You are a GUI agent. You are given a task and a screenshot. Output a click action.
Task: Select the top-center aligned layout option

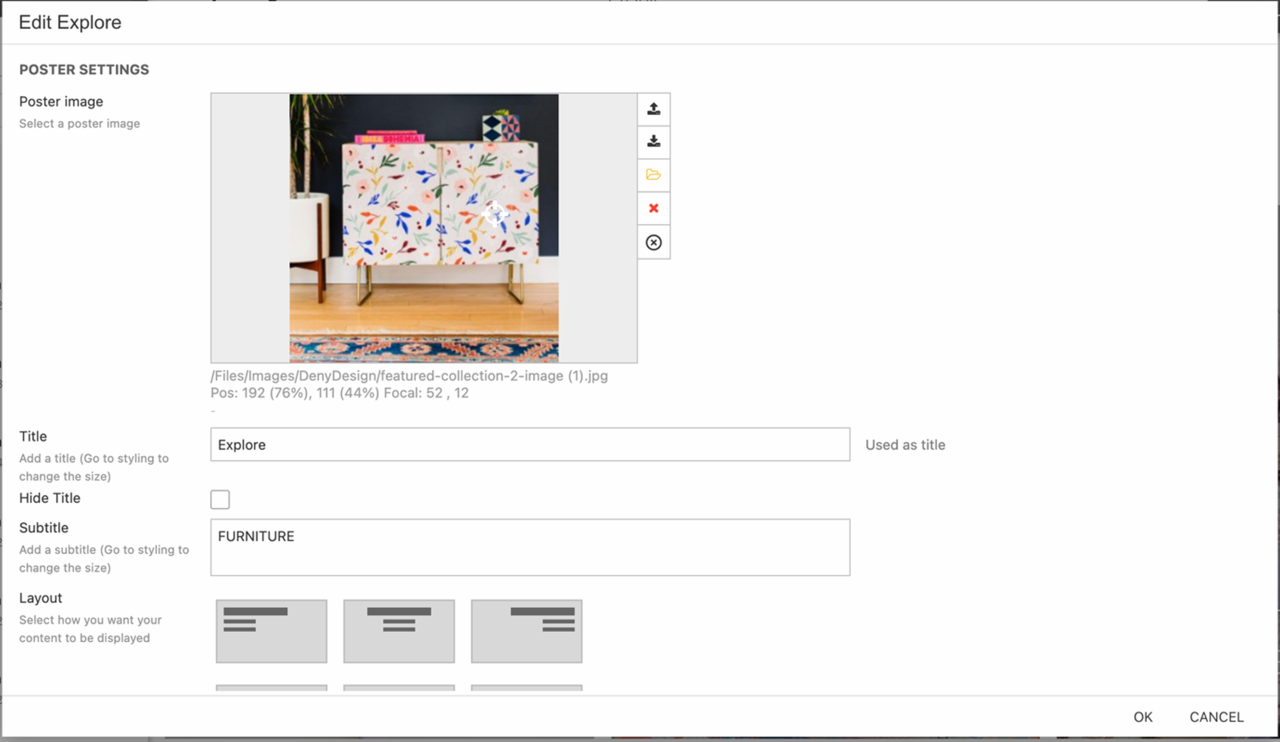399,631
